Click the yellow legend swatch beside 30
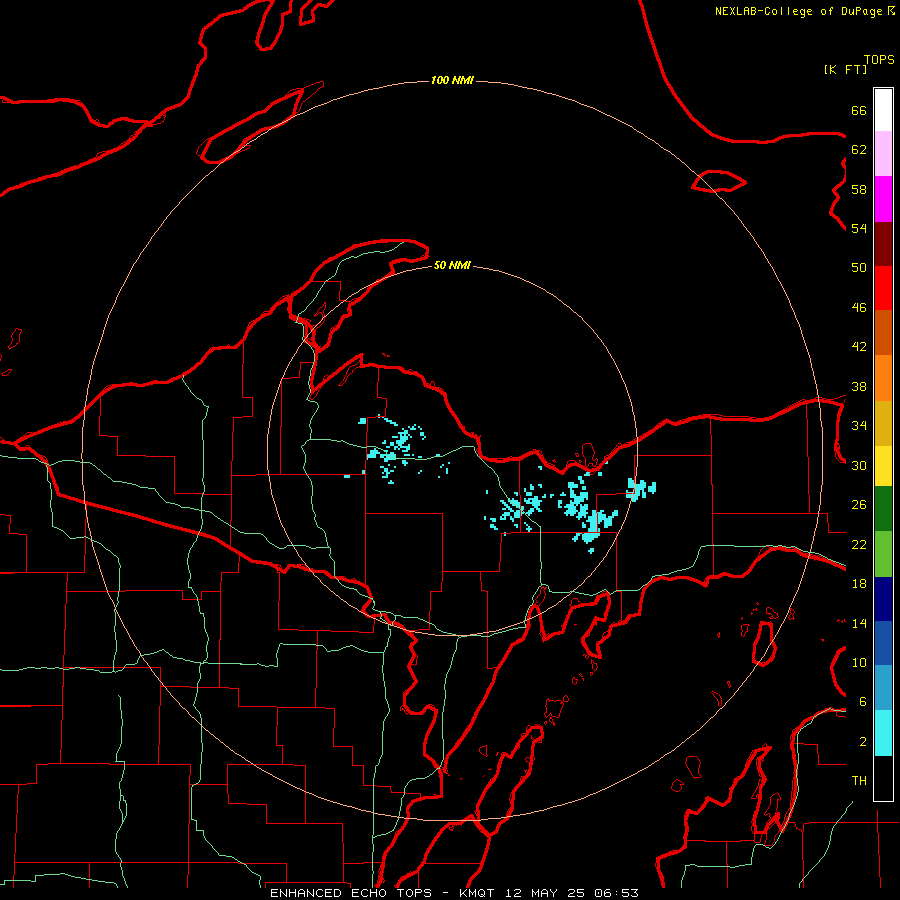Image resolution: width=900 pixels, height=900 pixels. [883, 466]
